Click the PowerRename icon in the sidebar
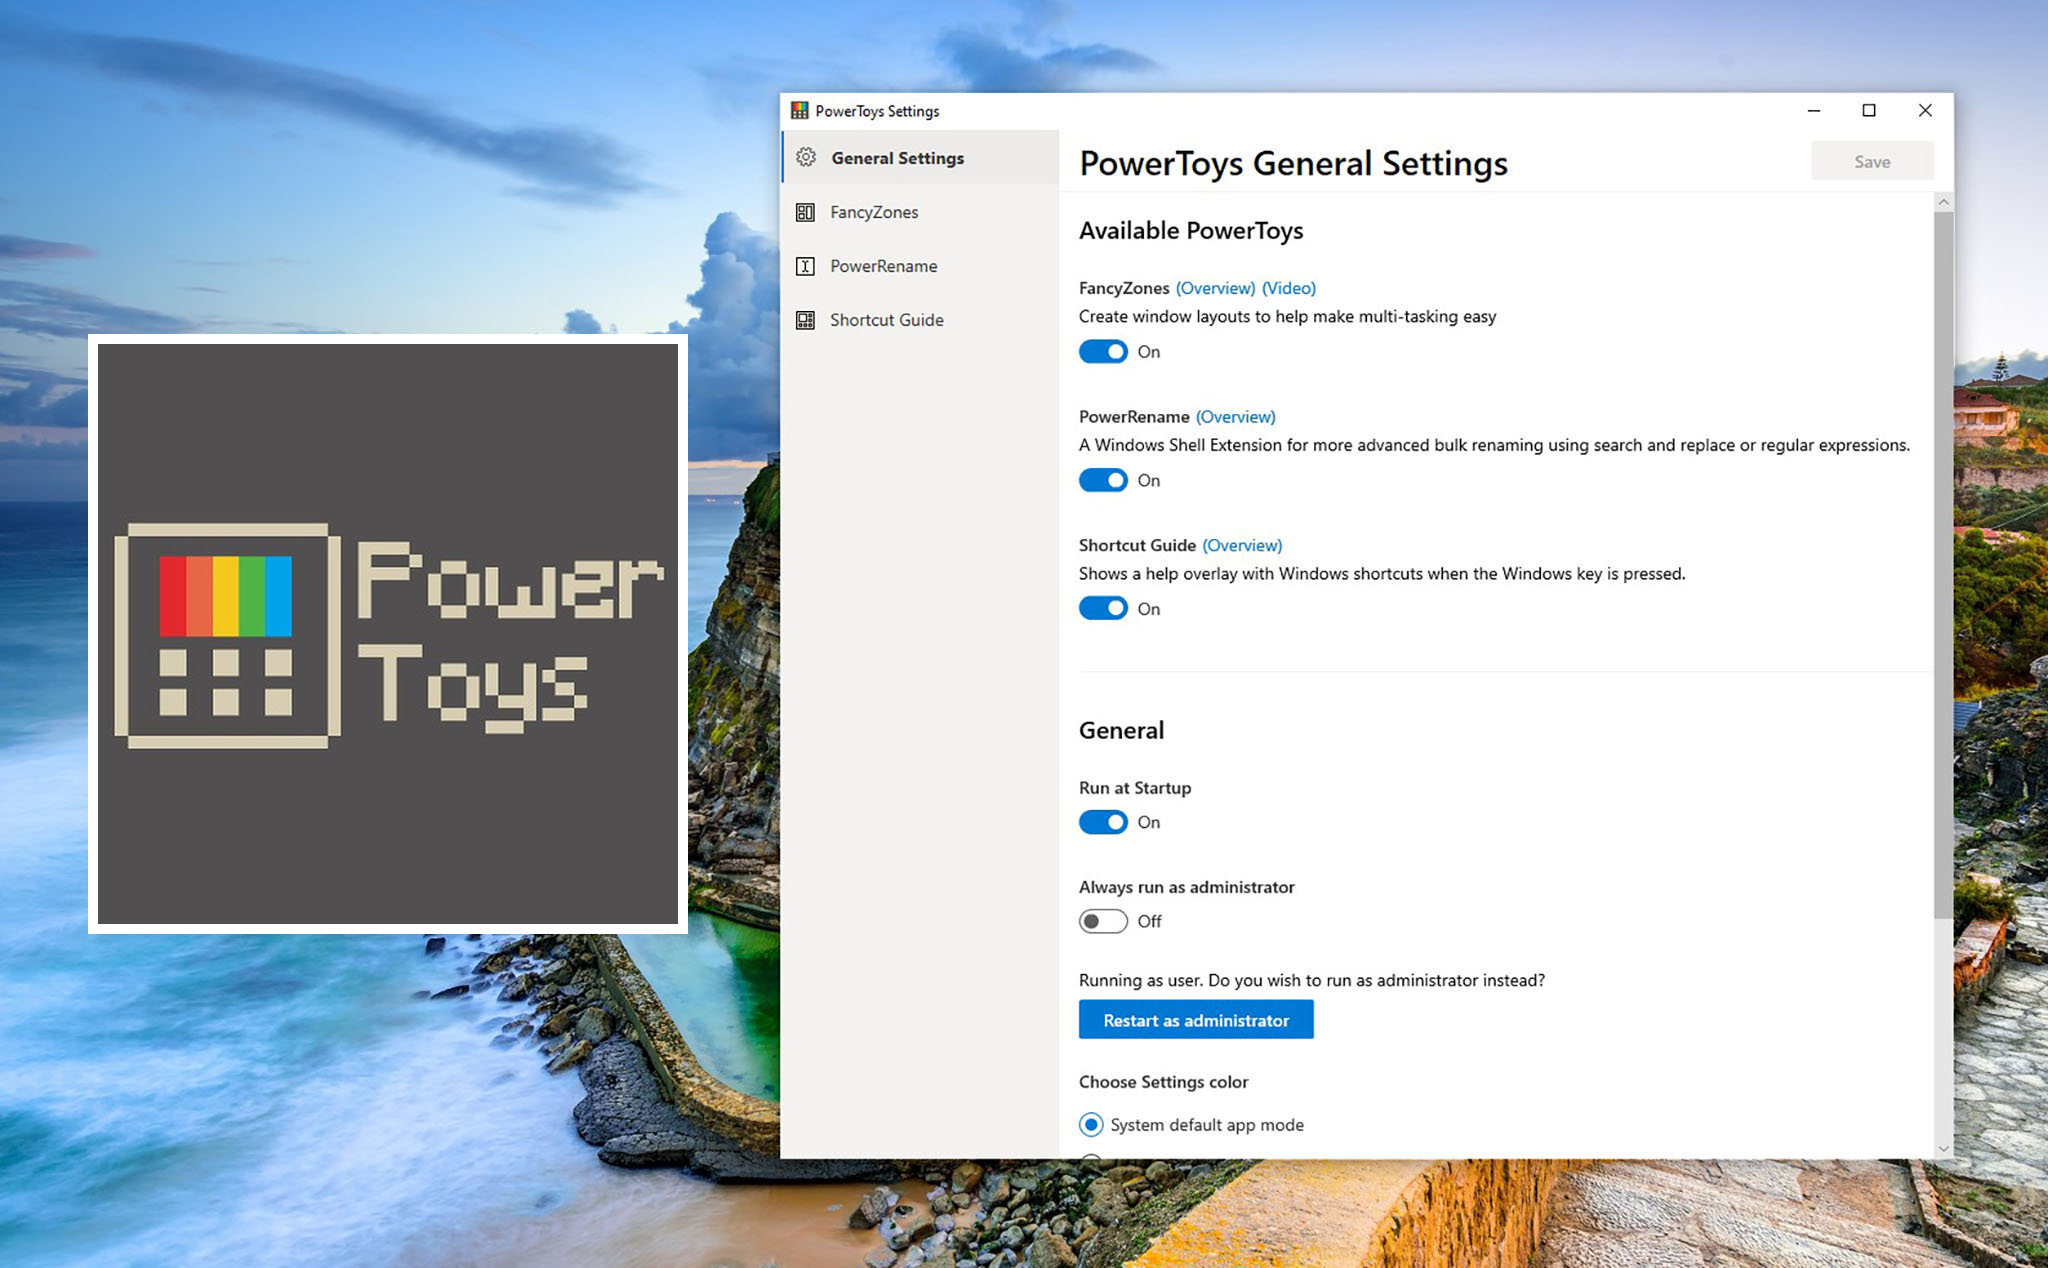2048x1268 pixels. click(x=806, y=265)
